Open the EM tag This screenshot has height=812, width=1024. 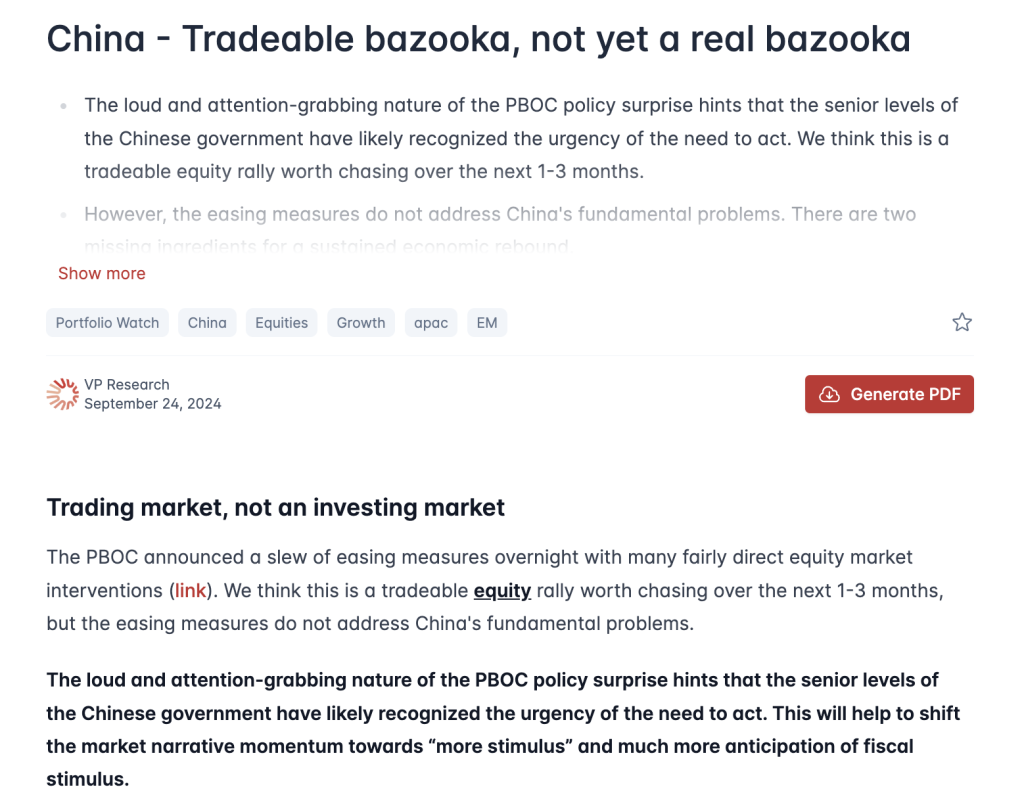[x=487, y=323]
